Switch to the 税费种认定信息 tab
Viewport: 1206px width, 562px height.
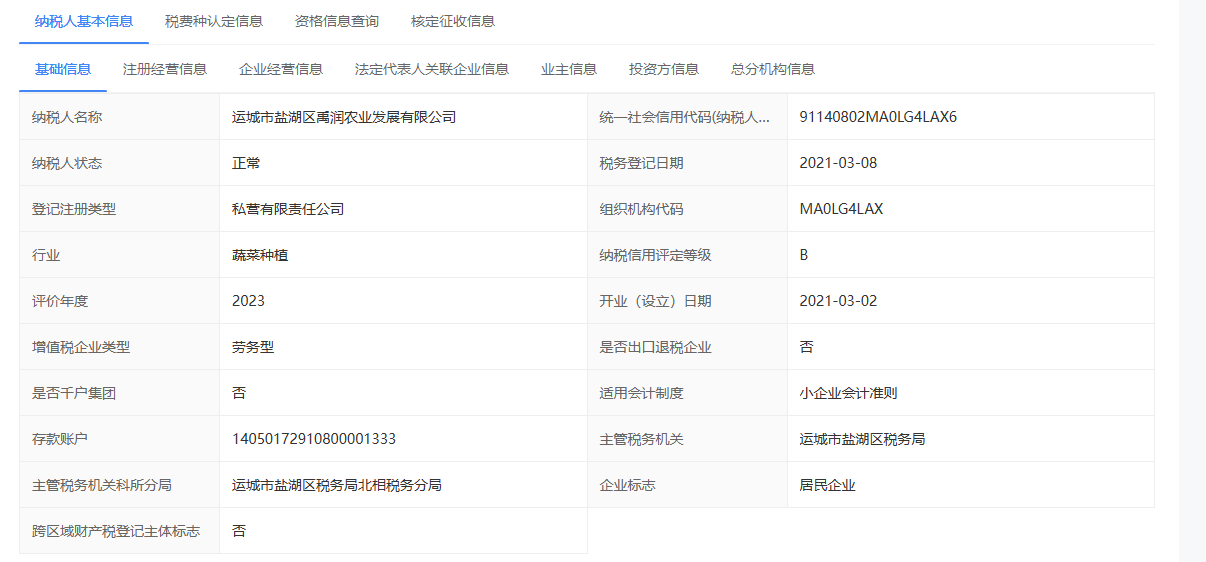(214, 21)
